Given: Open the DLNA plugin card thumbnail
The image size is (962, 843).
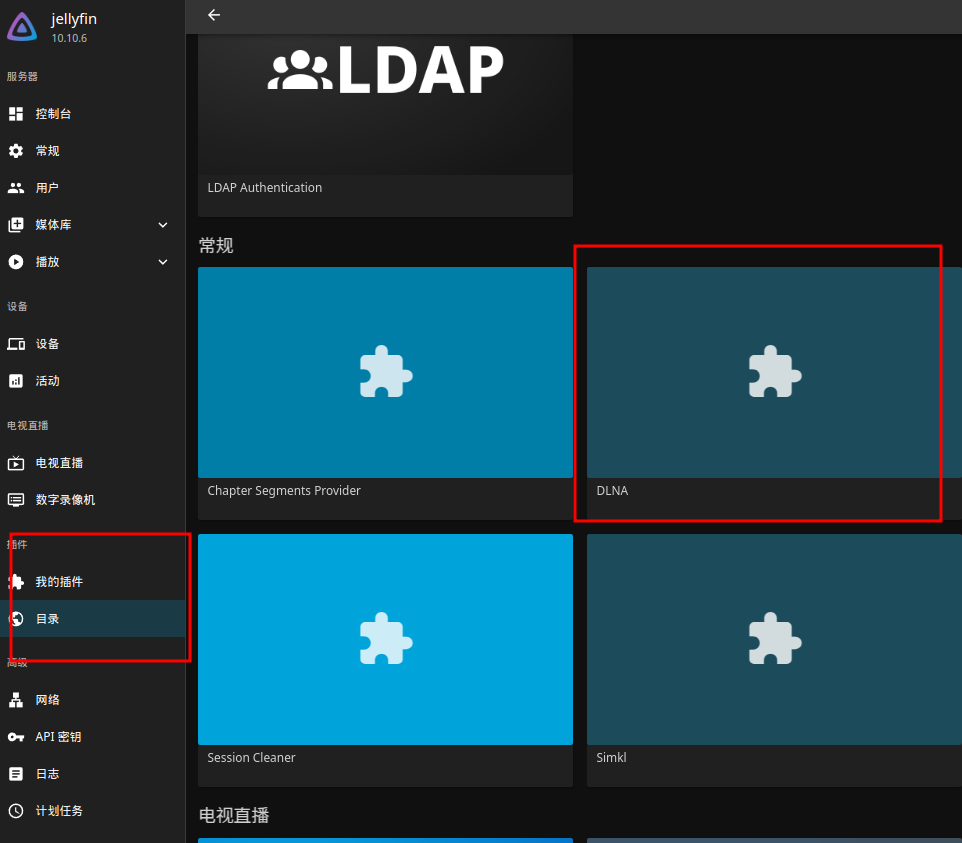Looking at the screenshot, I should (x=774, y=372).
